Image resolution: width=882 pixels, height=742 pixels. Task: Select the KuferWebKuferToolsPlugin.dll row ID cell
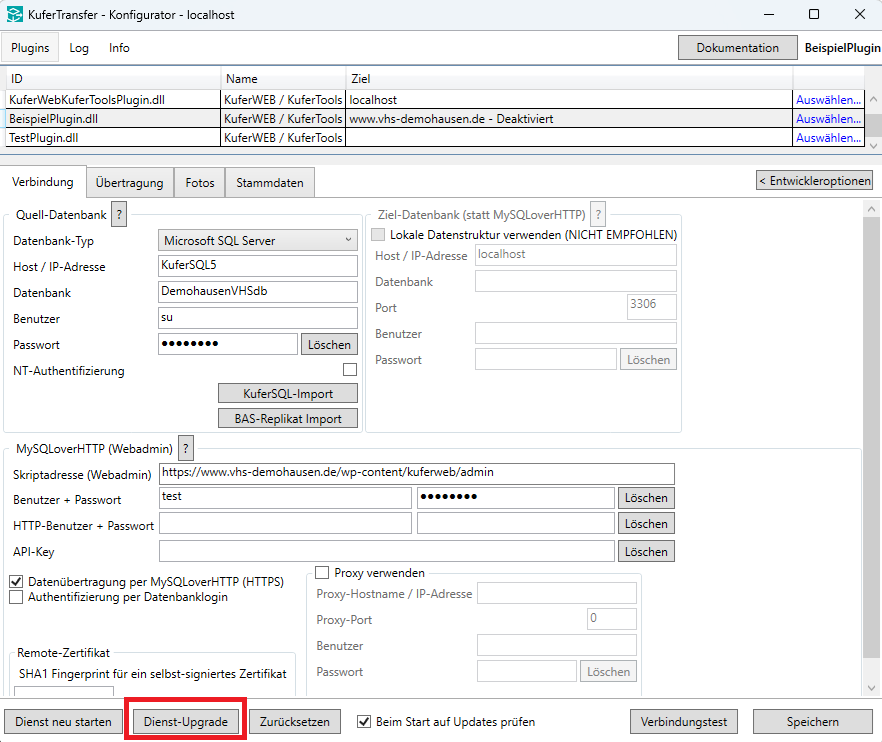[113, 100]
